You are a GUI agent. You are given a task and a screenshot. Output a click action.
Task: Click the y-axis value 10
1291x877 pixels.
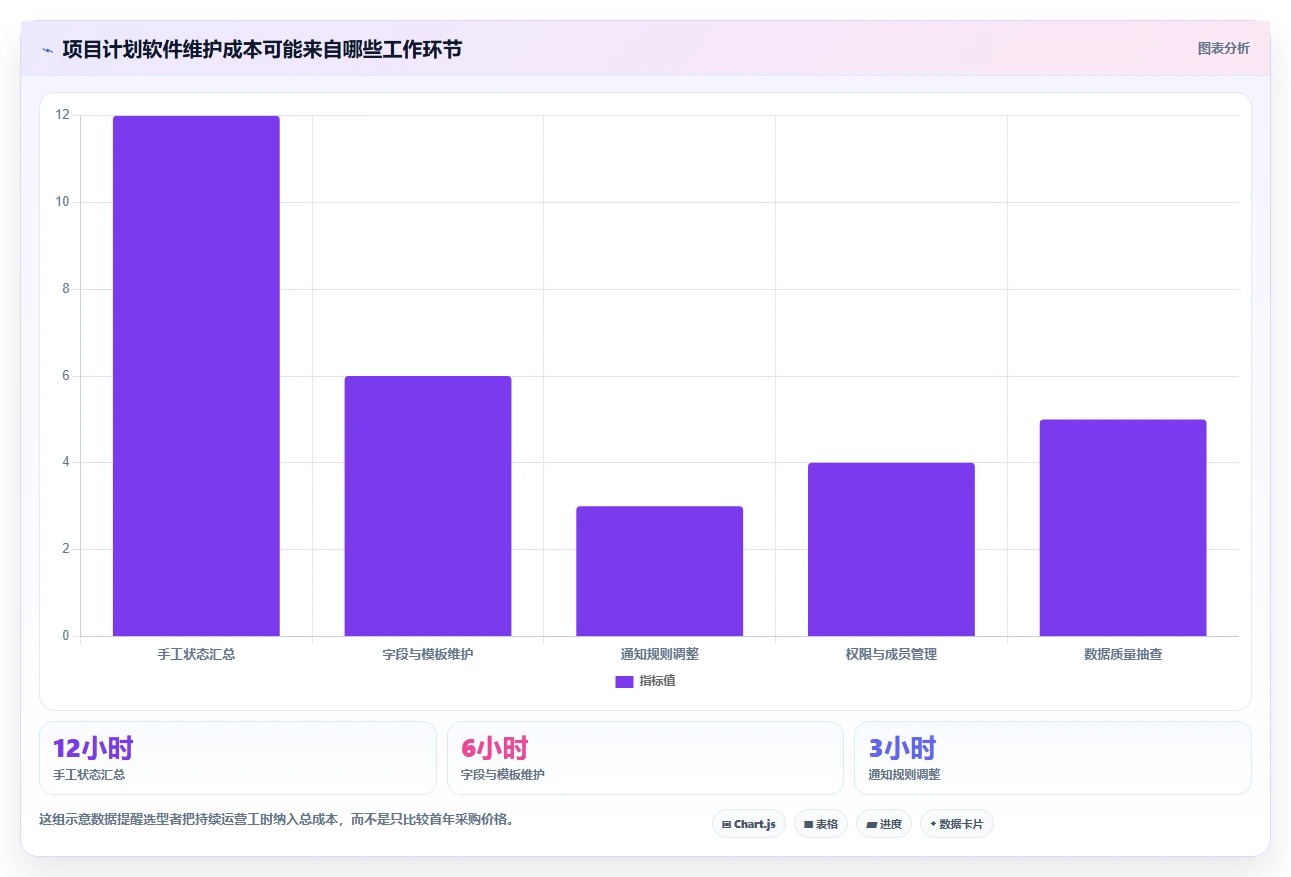(63, 202)
